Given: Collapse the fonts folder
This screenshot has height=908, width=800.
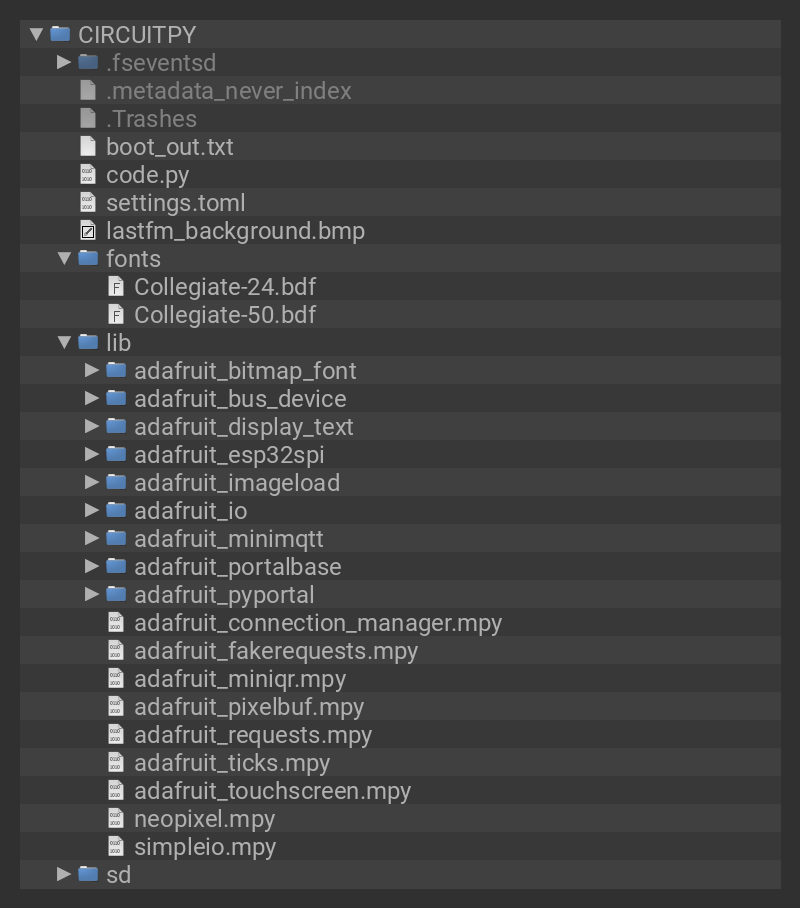Looking at the screenshot, I should (x=65, y=259).
